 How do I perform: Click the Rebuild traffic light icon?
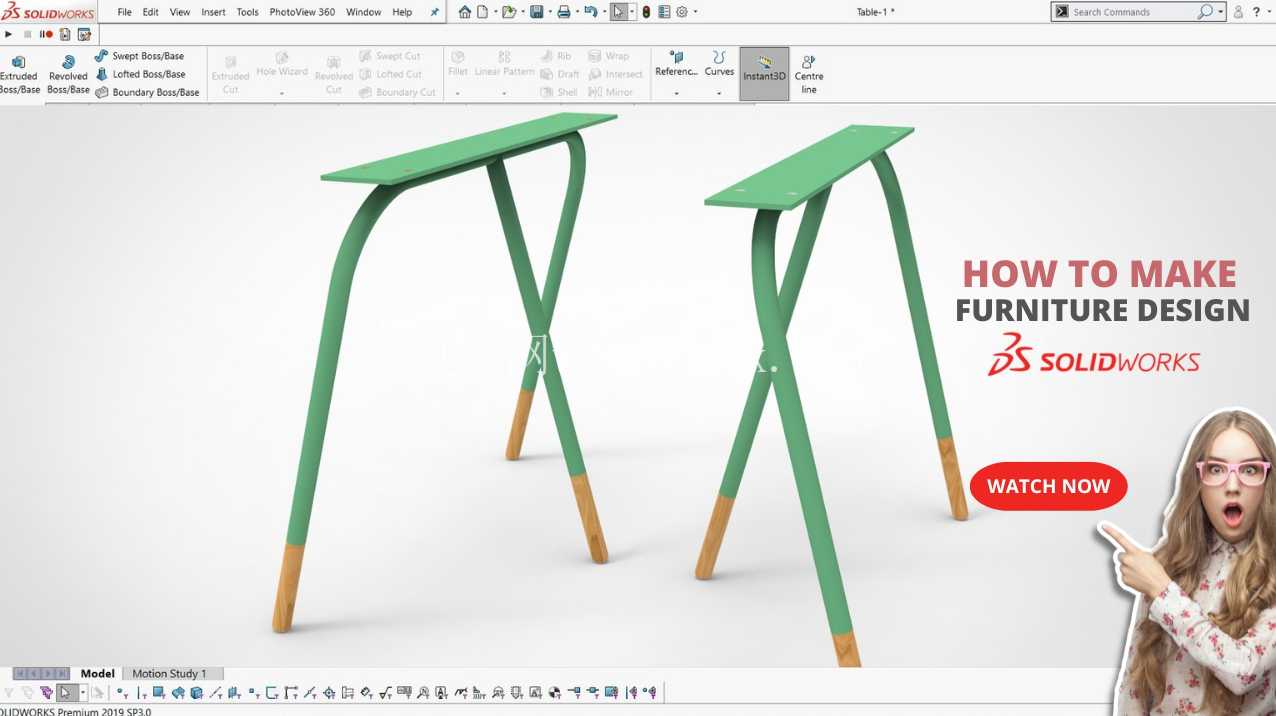[x=646, y=12]
